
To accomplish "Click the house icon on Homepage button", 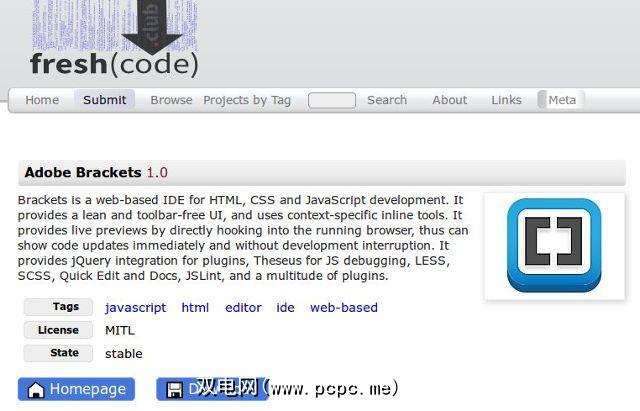I will click(36, 390).
